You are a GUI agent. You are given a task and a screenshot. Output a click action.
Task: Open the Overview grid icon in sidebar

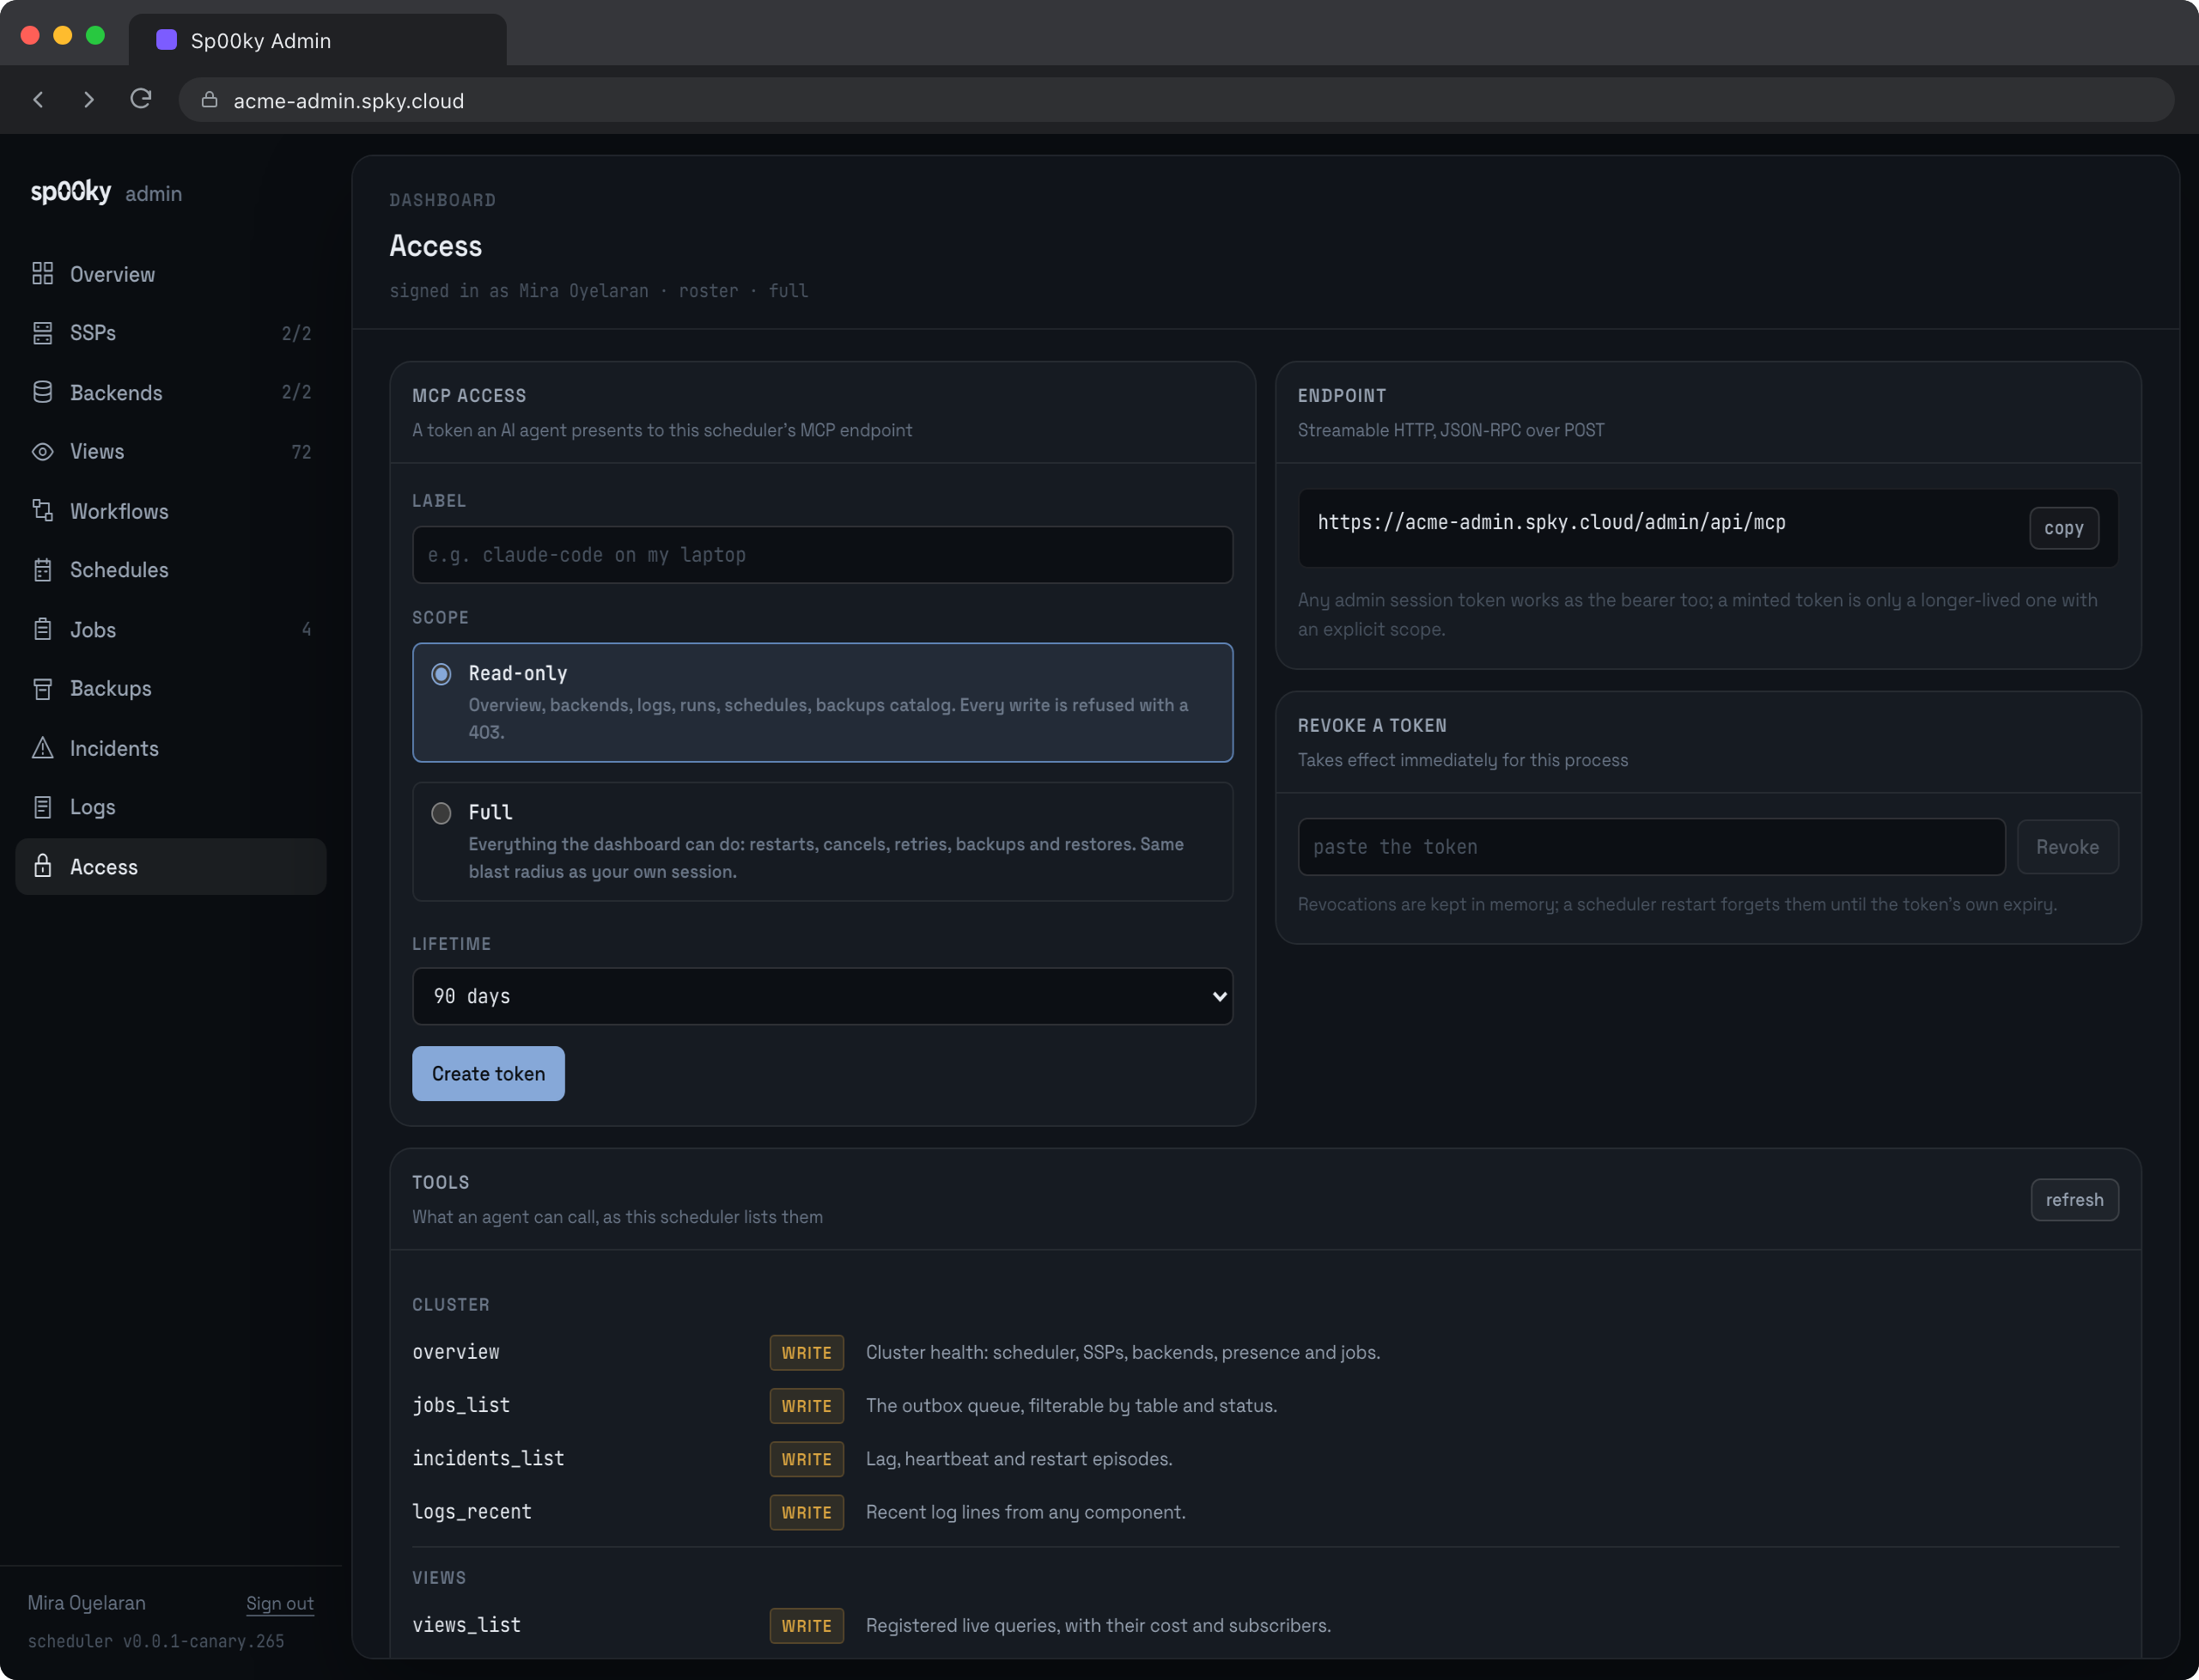pos(42,274)
